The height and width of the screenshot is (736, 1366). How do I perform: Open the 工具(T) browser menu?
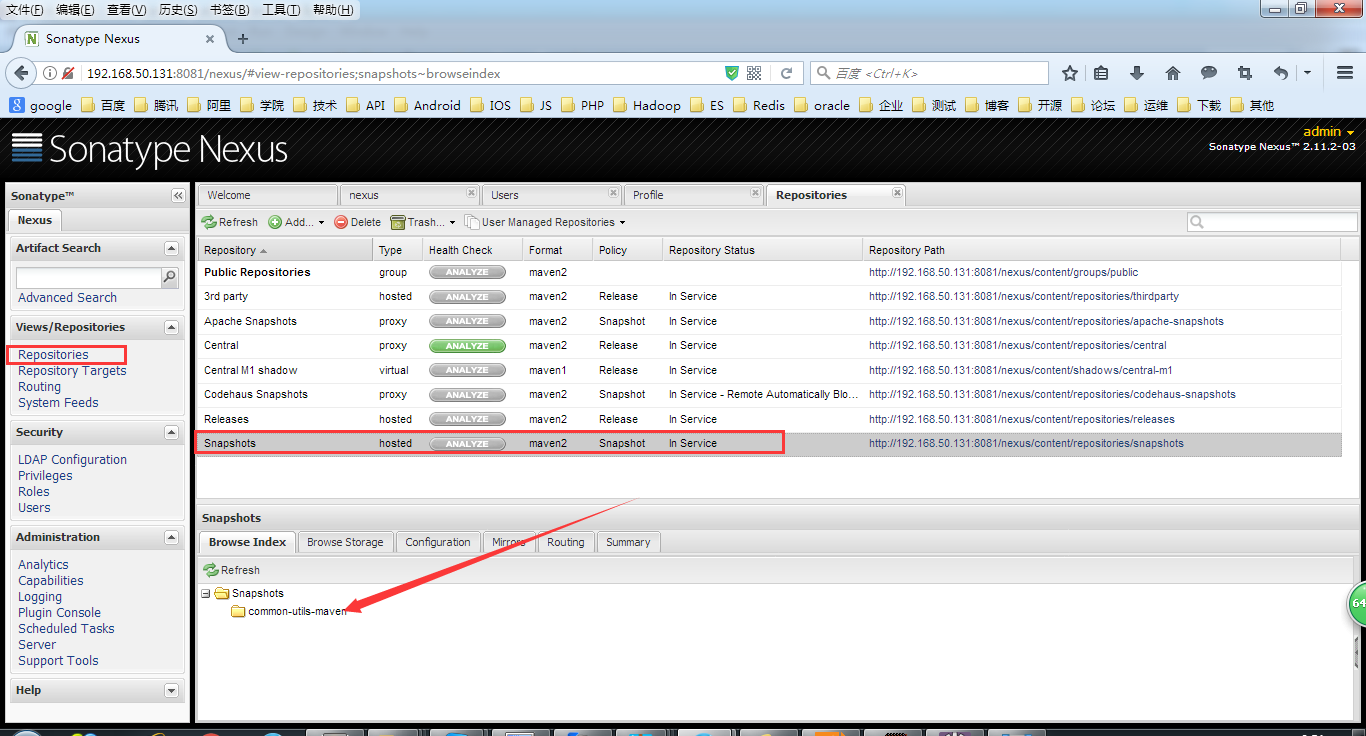tap(281, 10)
